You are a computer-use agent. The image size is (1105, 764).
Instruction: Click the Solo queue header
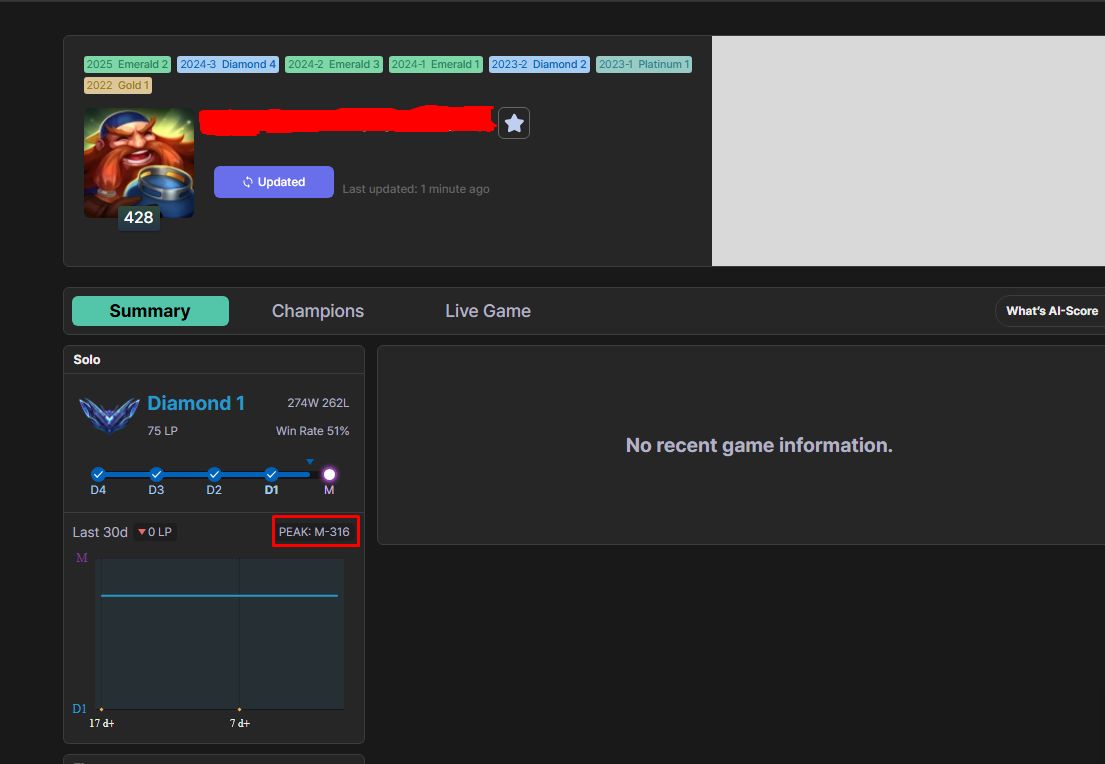(87, 359)
